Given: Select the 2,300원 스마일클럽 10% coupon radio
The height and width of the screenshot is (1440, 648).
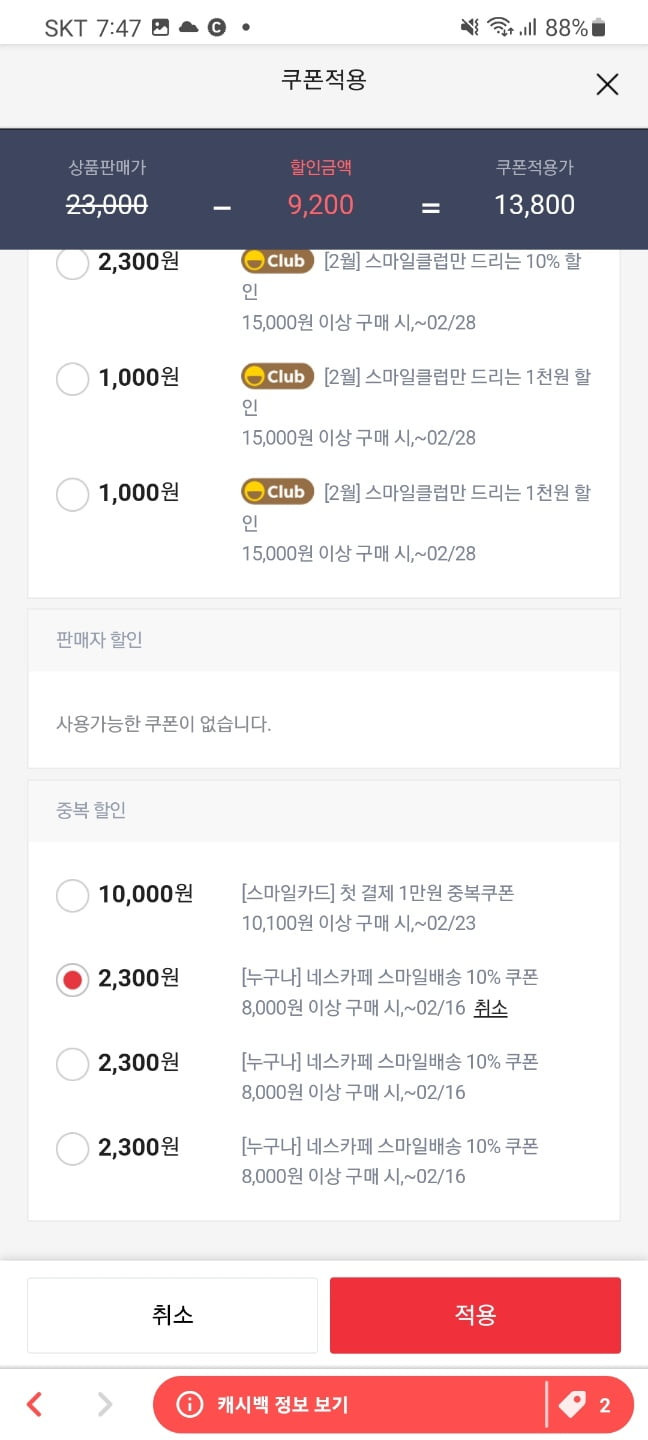Looking at the screenshot, I should [x=72, y=263].
